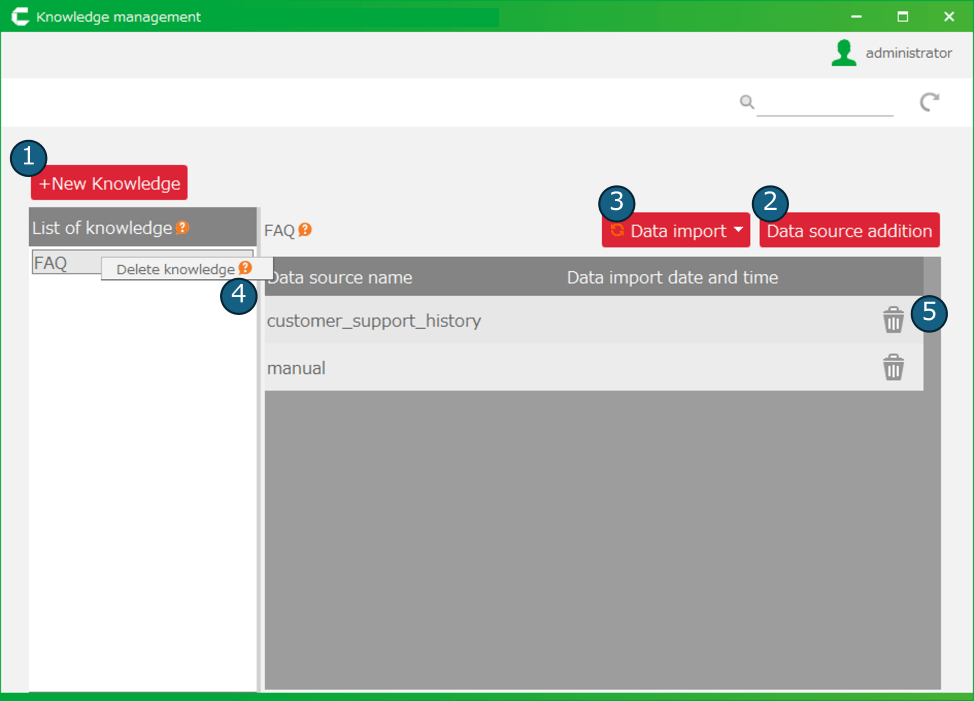Click trash icon for the manual data source

pyautogui.click(x=893, y=368)
